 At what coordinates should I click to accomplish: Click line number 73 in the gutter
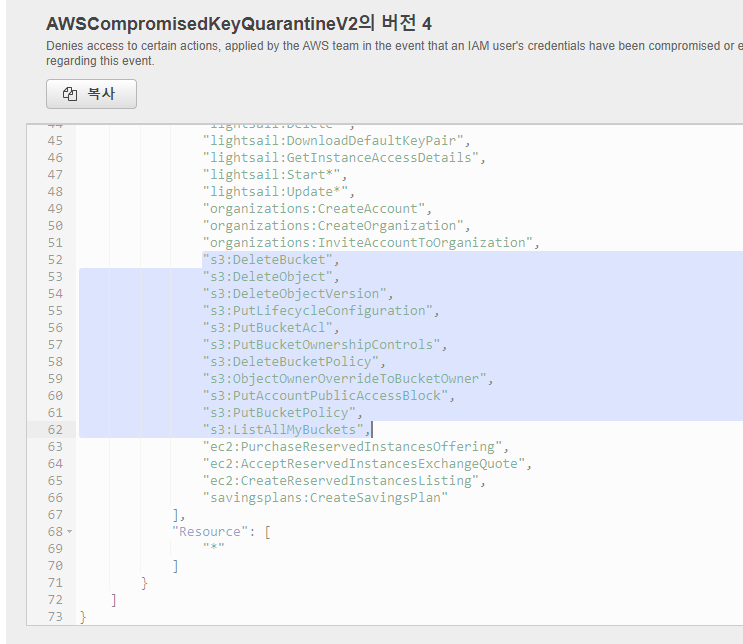click(x=55, y=617)
